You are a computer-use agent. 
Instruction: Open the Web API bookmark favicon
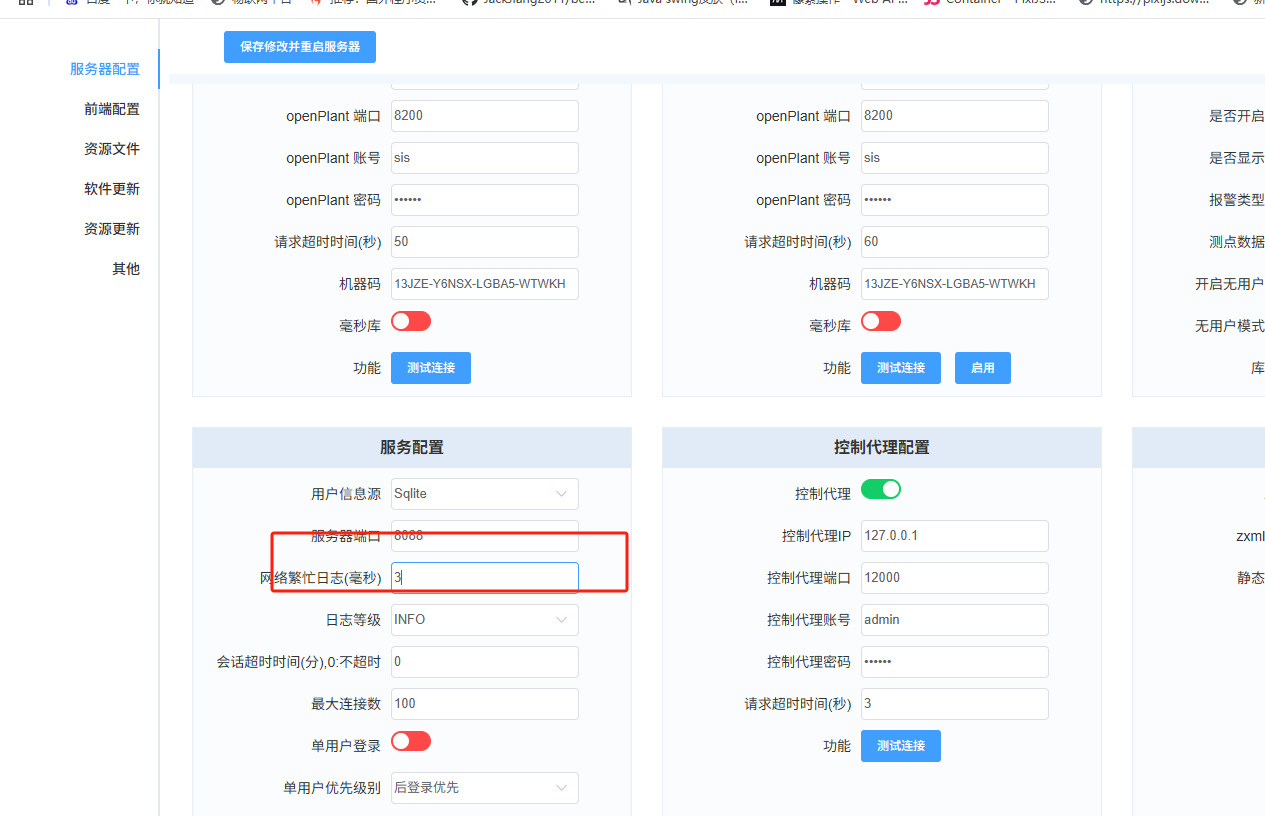778,2
